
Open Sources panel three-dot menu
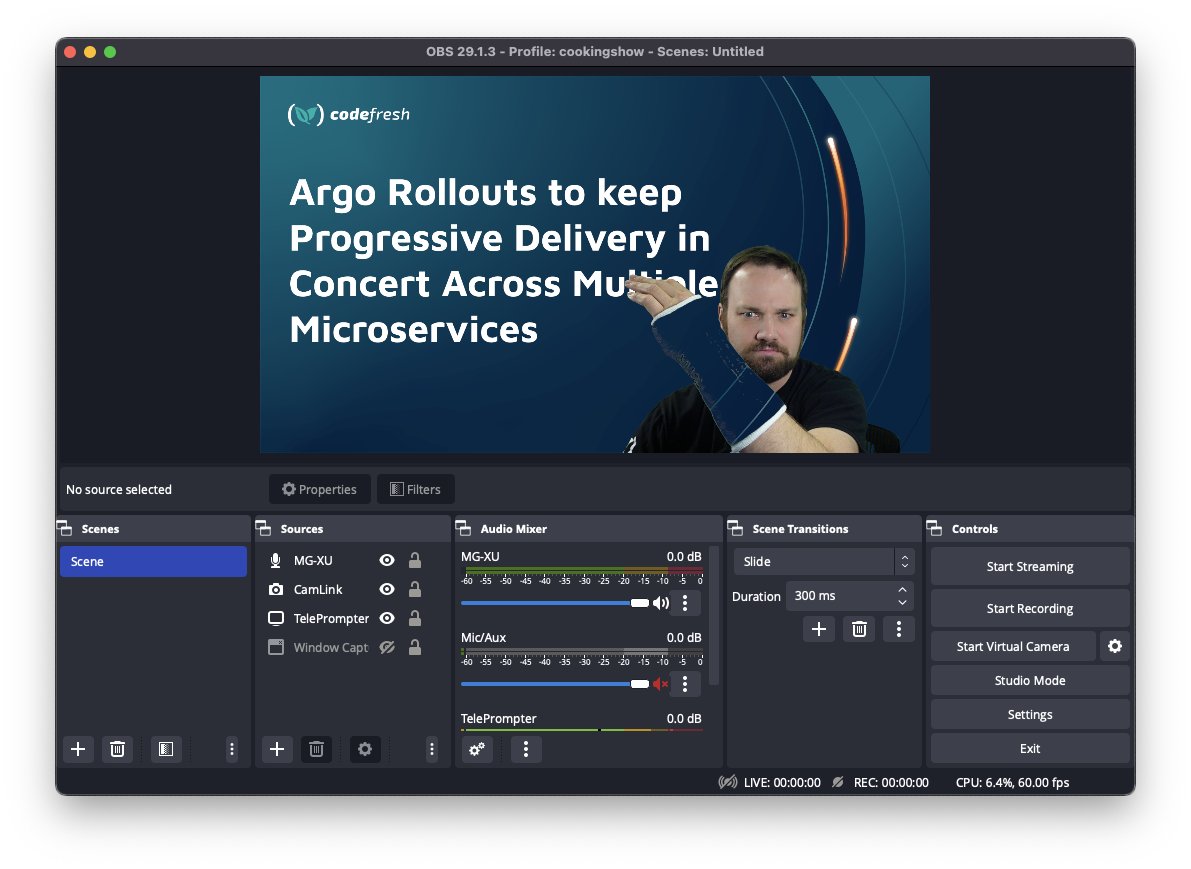point(431,749)
